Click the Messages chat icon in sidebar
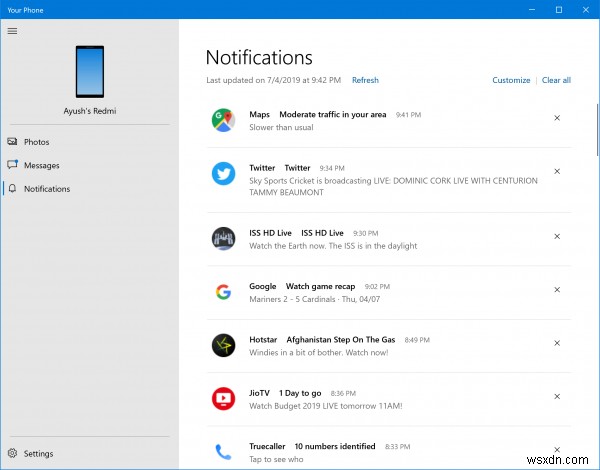The height and width of the screenshot is (470, 600). click(12, 165)
